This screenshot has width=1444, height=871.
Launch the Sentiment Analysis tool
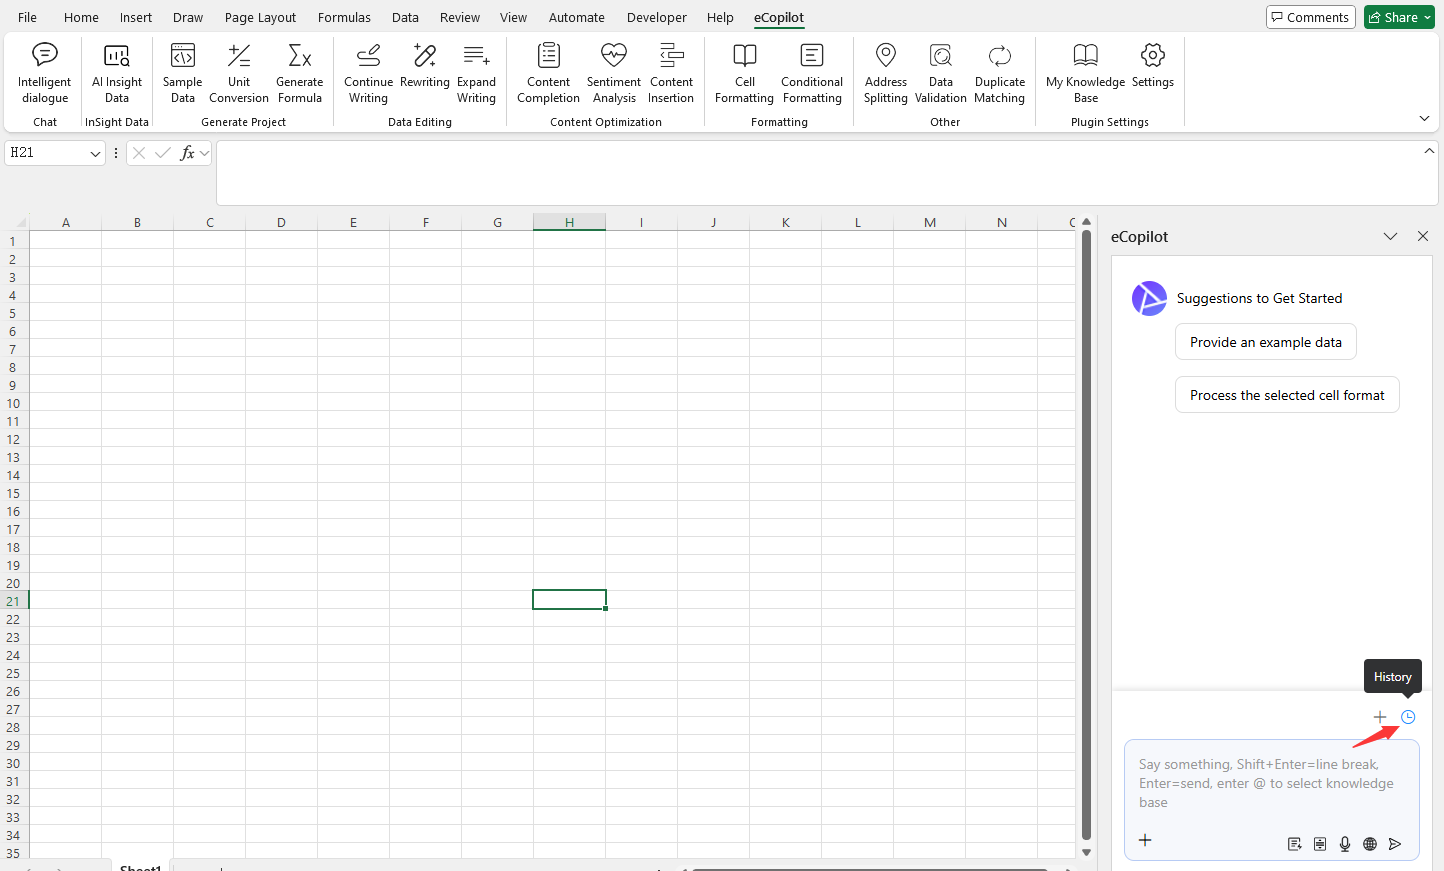point(613,73)
